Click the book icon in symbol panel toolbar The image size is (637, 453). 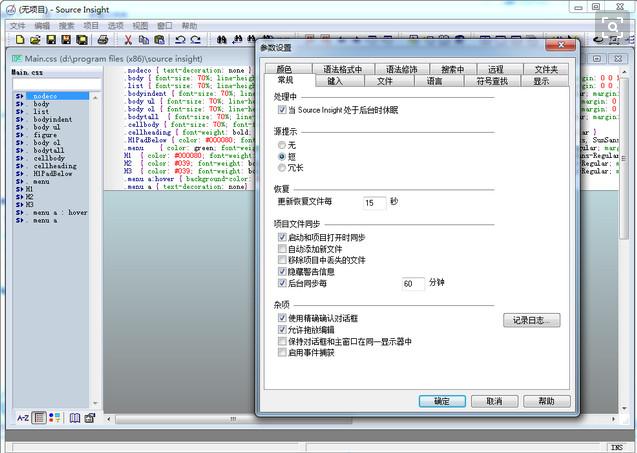tap(73, 417)
